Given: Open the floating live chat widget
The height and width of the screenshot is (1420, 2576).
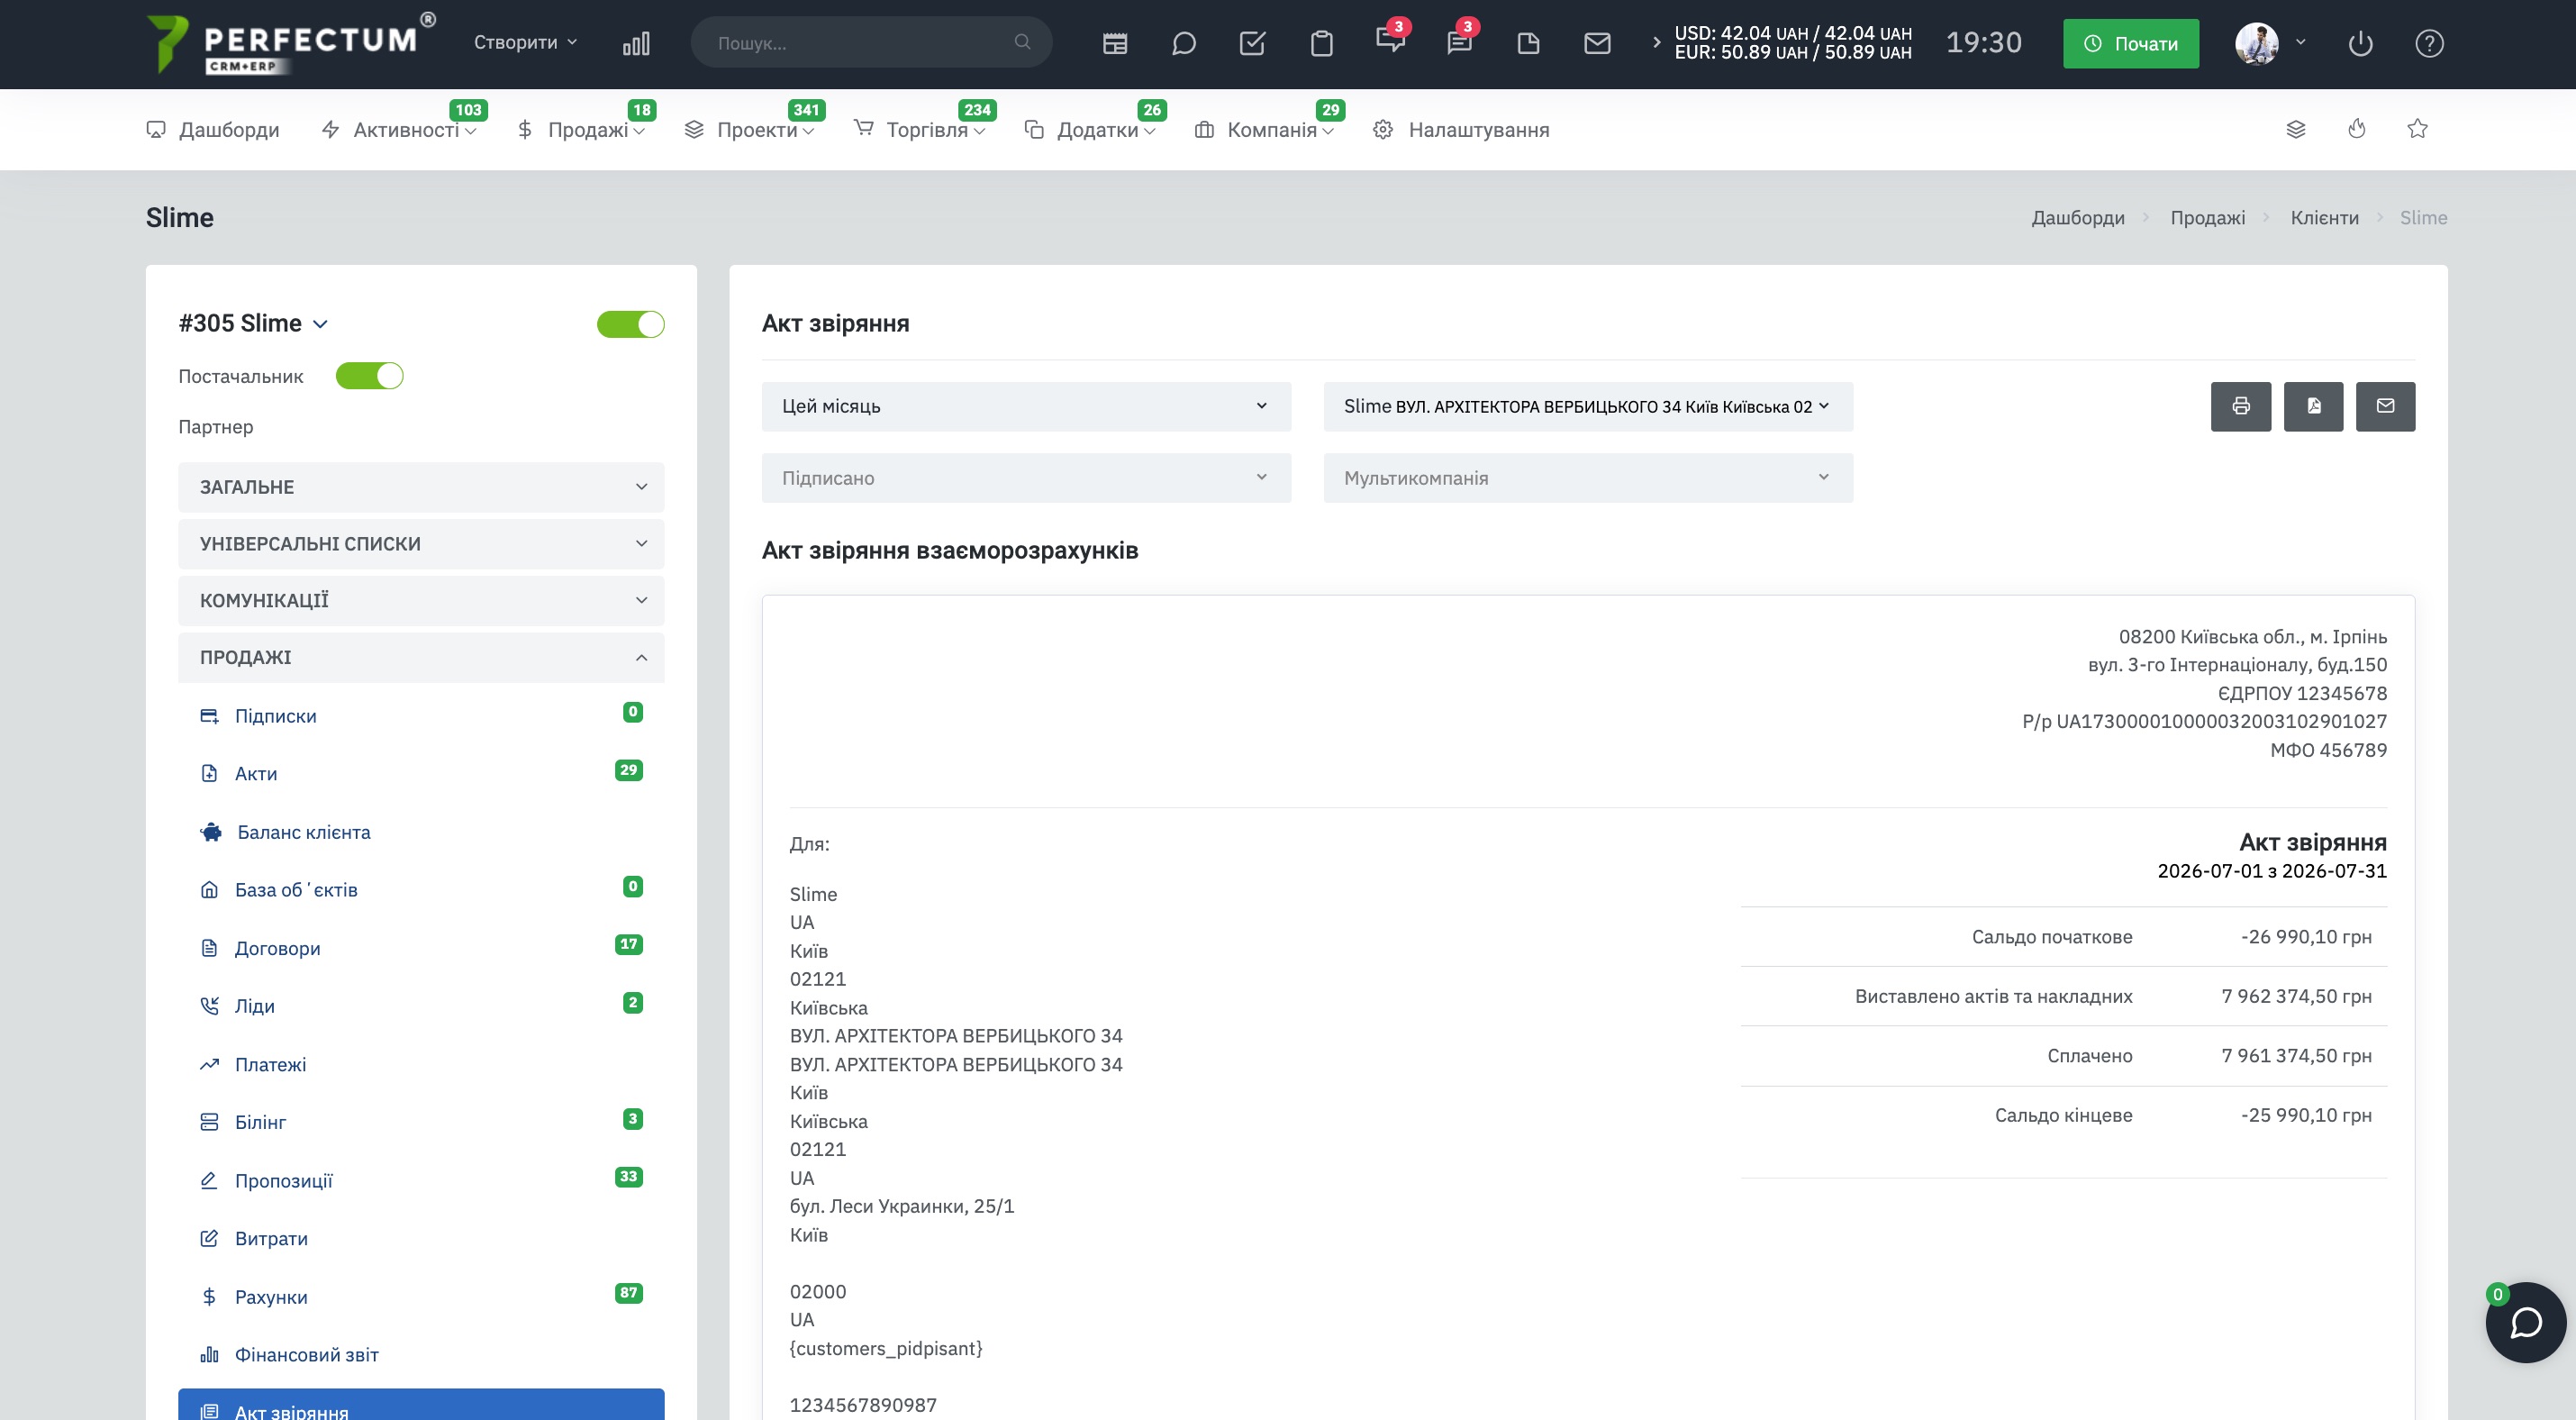Looking at the screenshot, I should [x=2526, y=1322].
